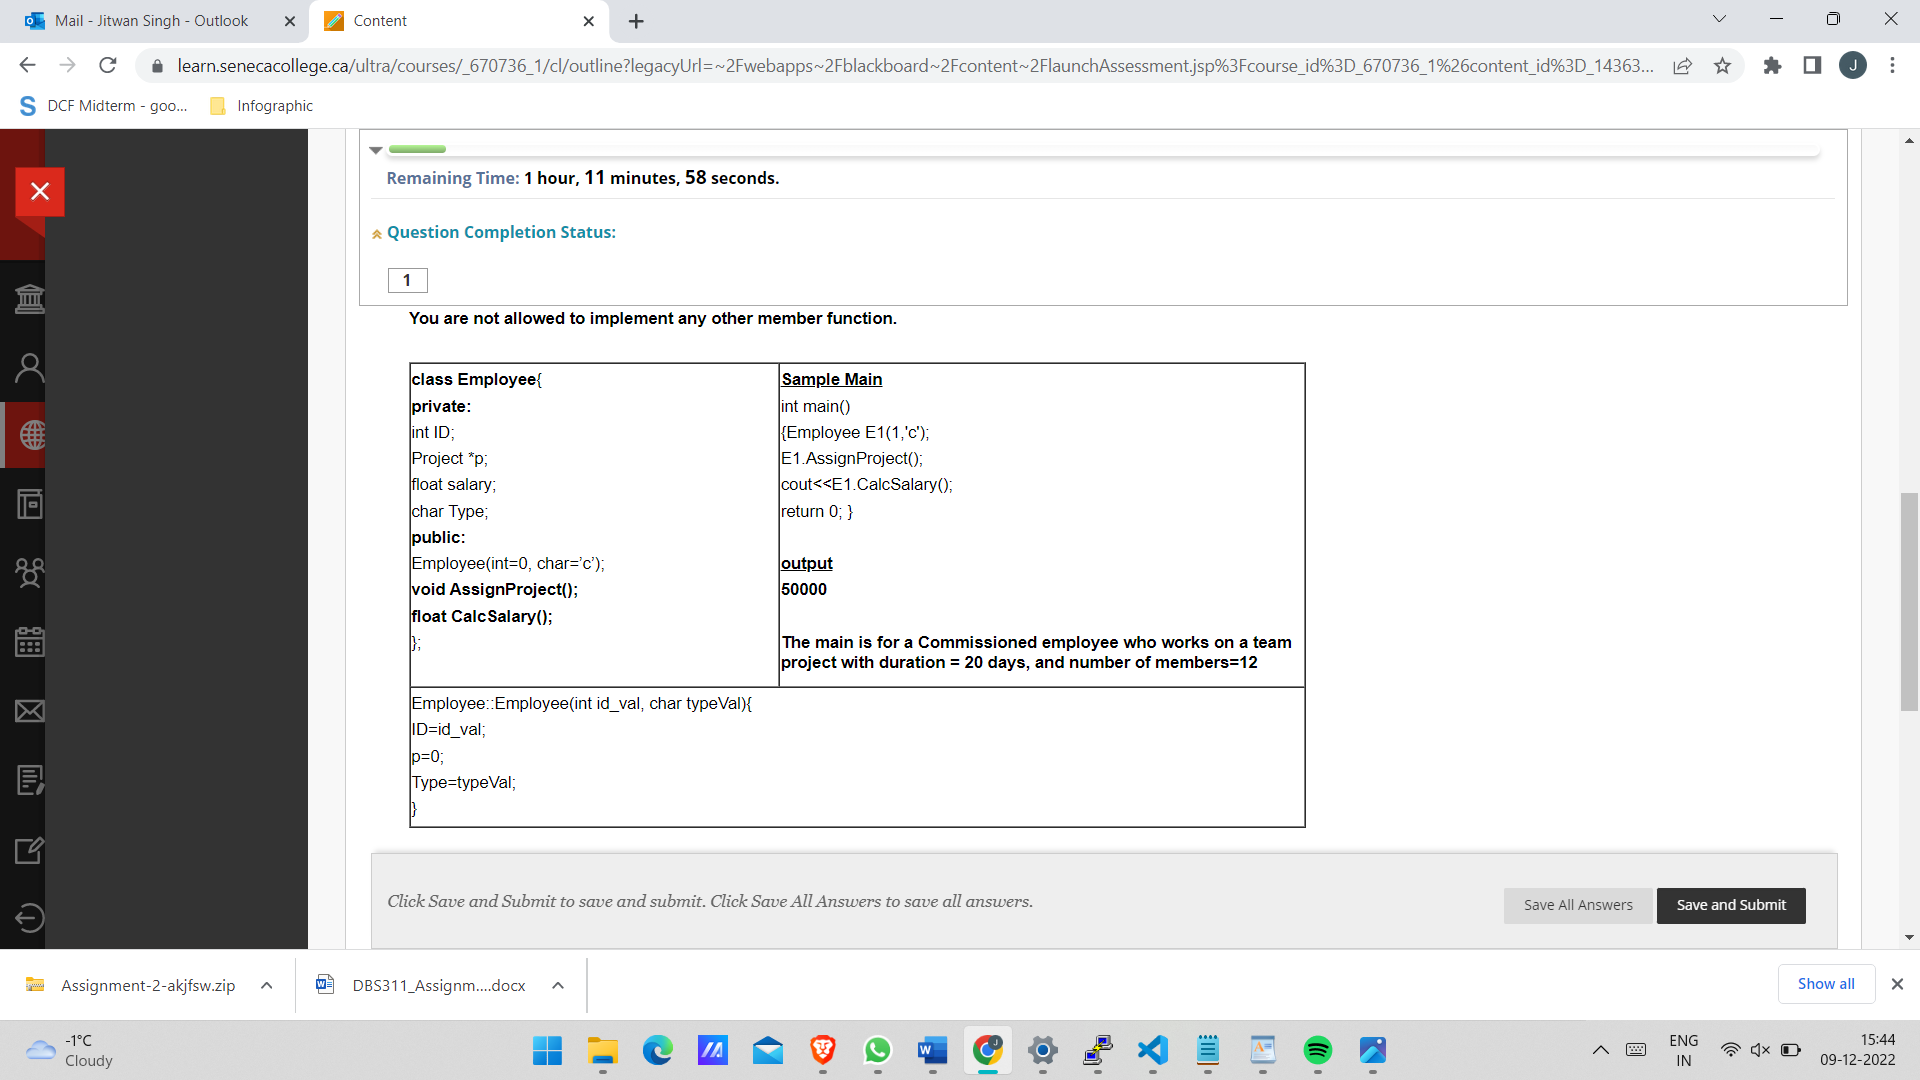Click the settings gear icon in taskbar

point(1043,1050)
